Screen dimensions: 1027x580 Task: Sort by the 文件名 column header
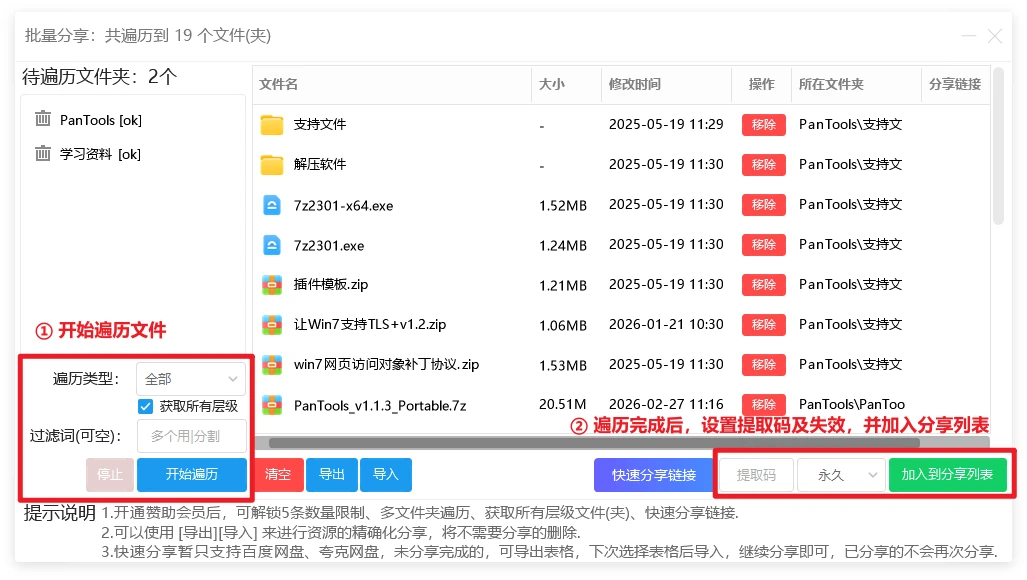click(x=279, y=84)
